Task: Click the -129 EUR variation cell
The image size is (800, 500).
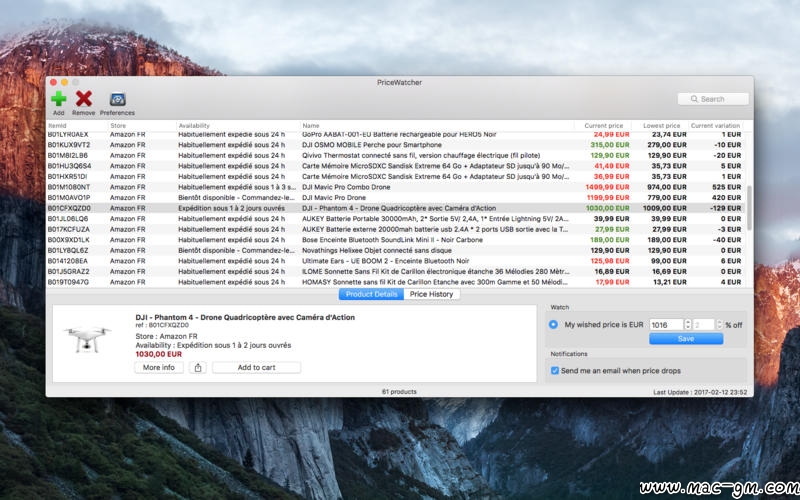Action: 726,208
